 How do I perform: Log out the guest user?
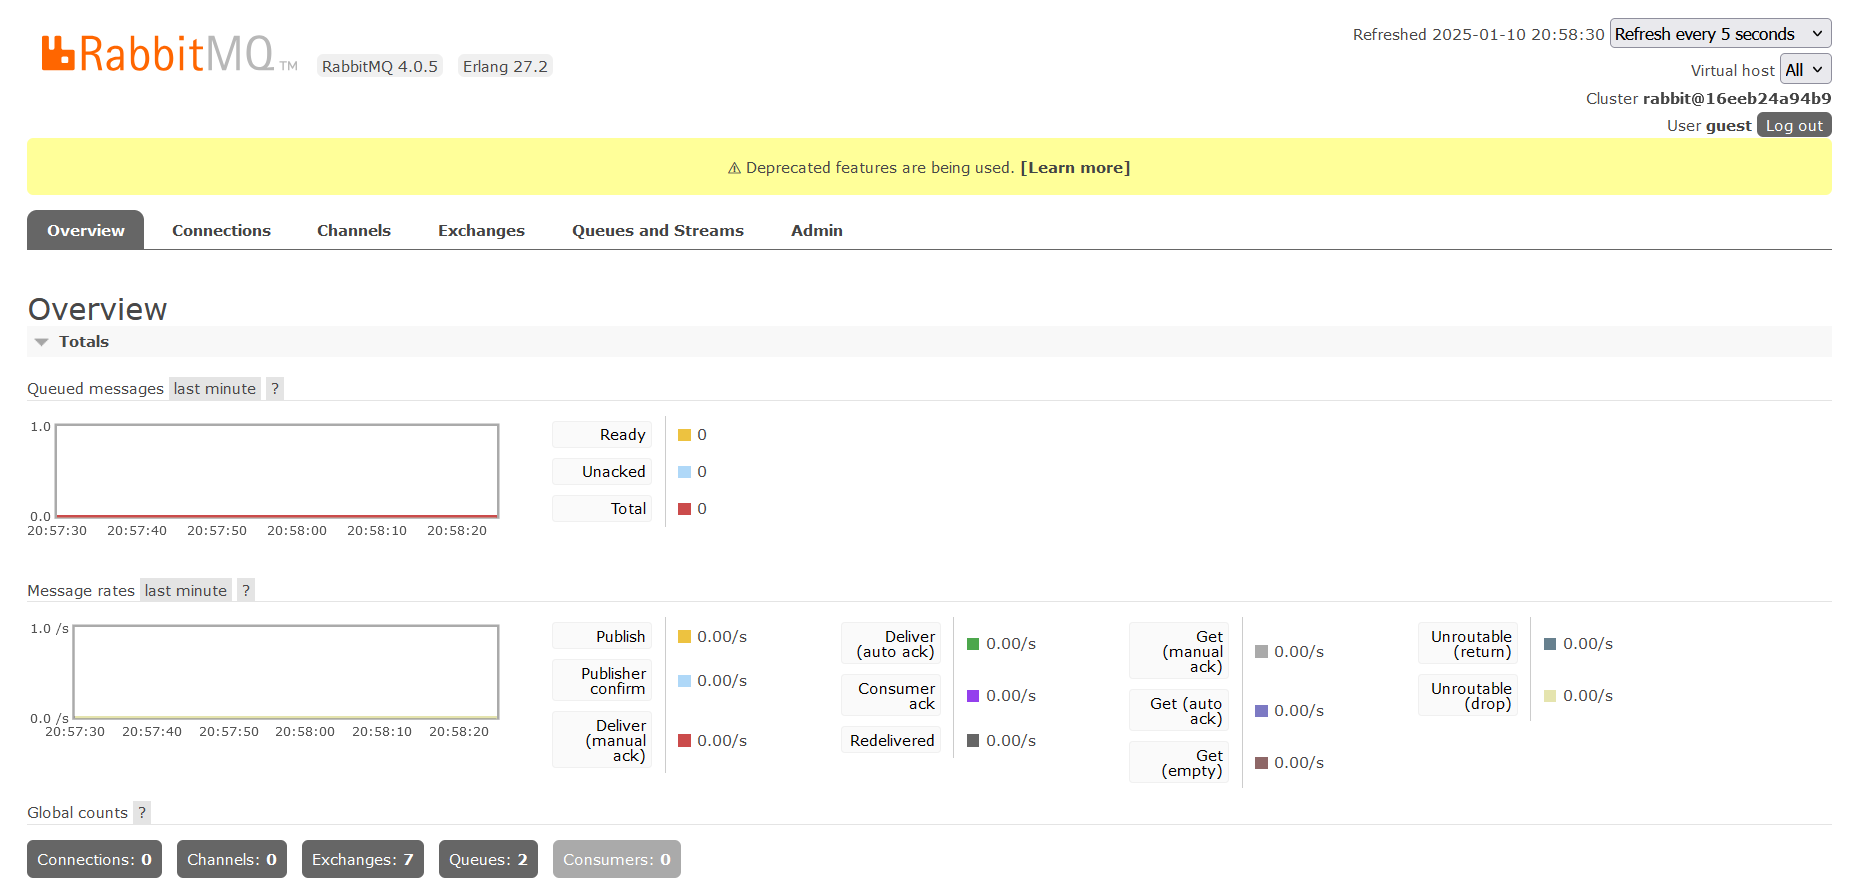(x=1794, y=125)
